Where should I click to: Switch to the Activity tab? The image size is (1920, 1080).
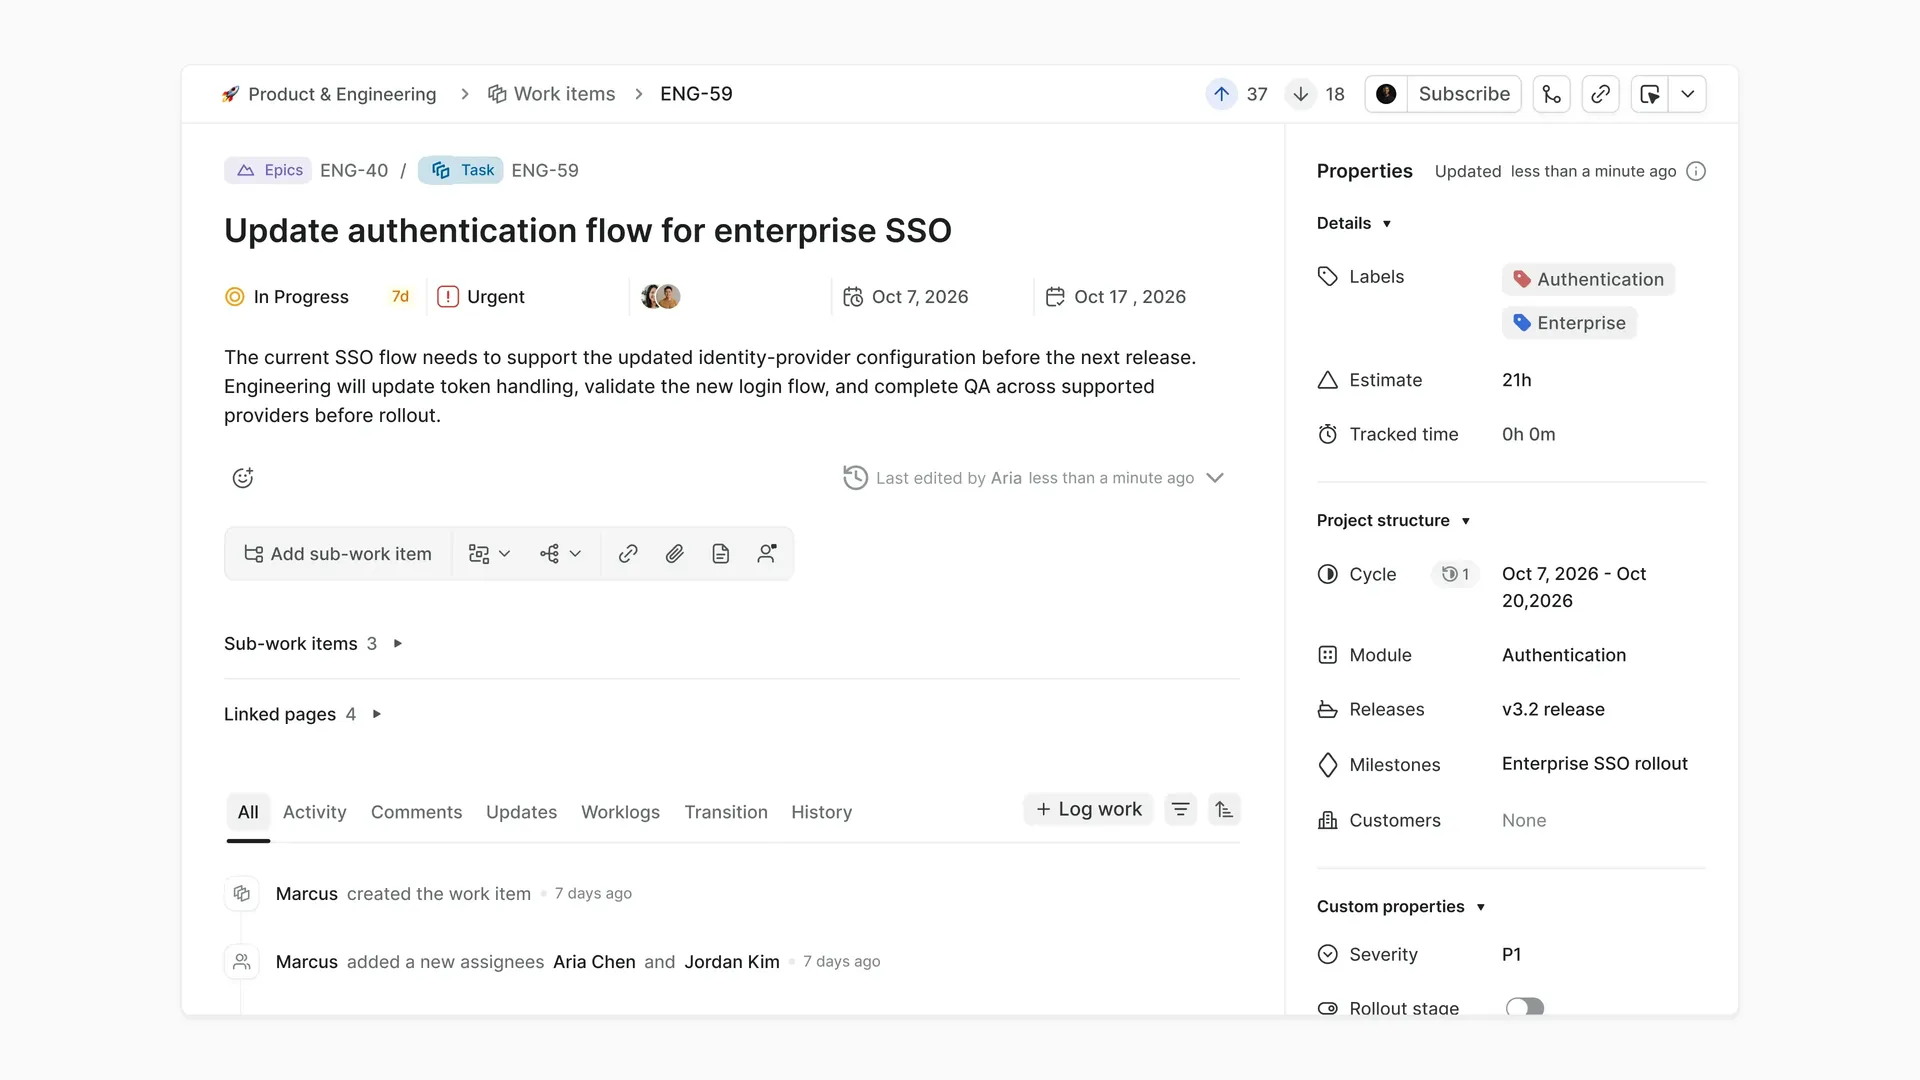click(x=314, y=812)
